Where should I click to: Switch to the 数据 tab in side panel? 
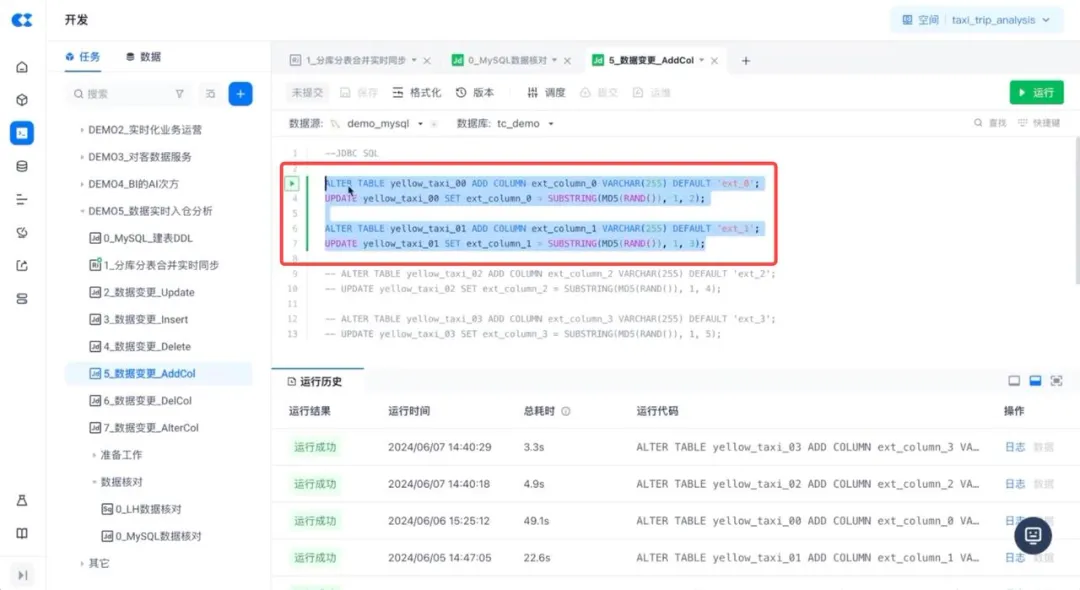143,57
